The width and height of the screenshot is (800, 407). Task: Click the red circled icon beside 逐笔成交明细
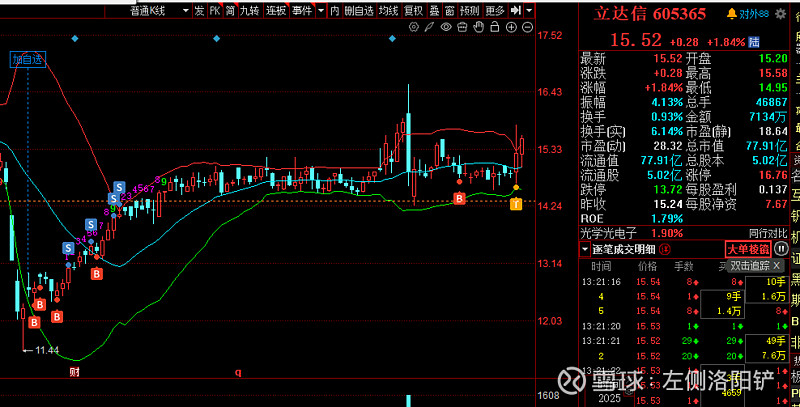(665, 249)
